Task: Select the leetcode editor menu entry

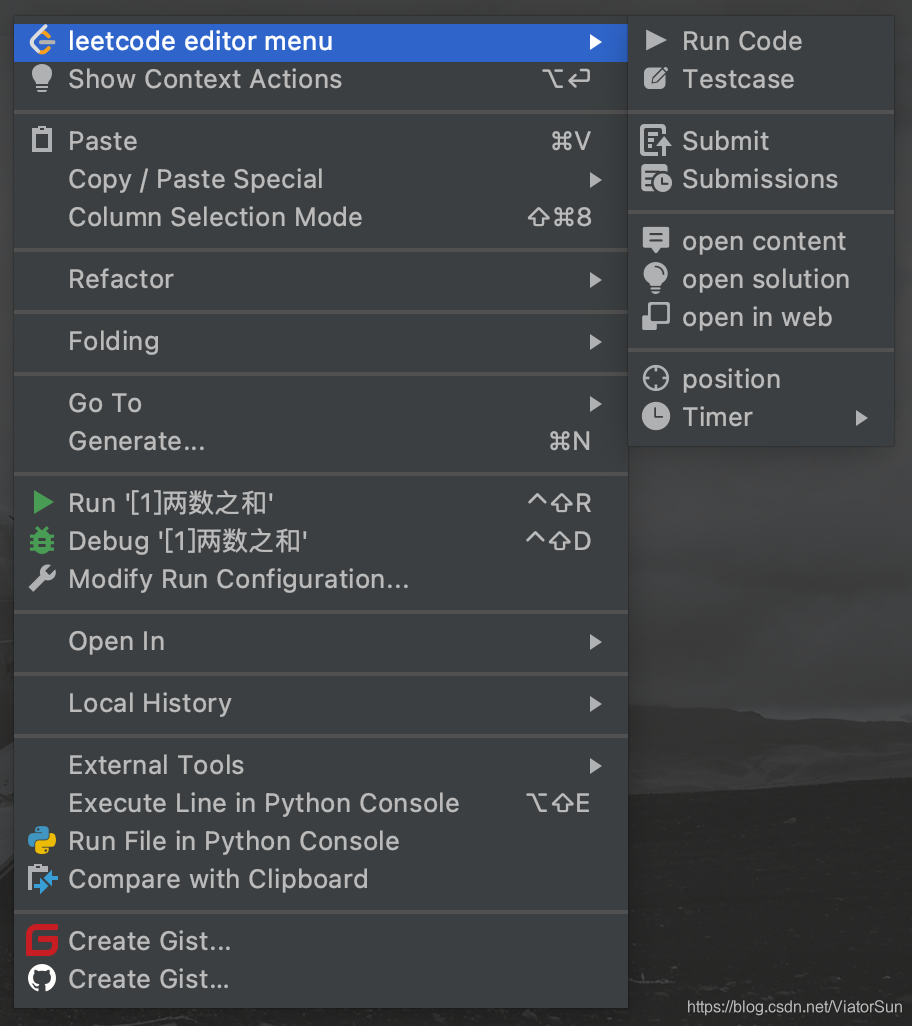Action: click(200, 41)
